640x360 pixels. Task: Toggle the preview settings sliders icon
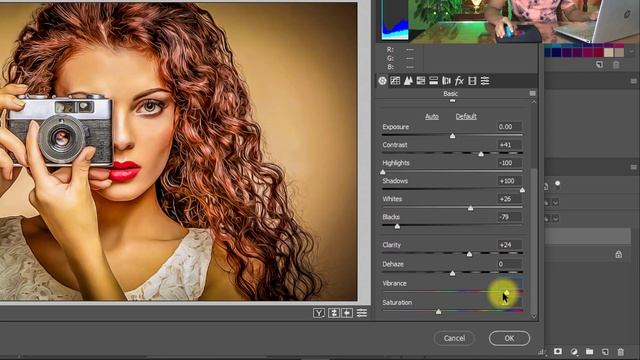pyautogui.click(x=362, y=313)
